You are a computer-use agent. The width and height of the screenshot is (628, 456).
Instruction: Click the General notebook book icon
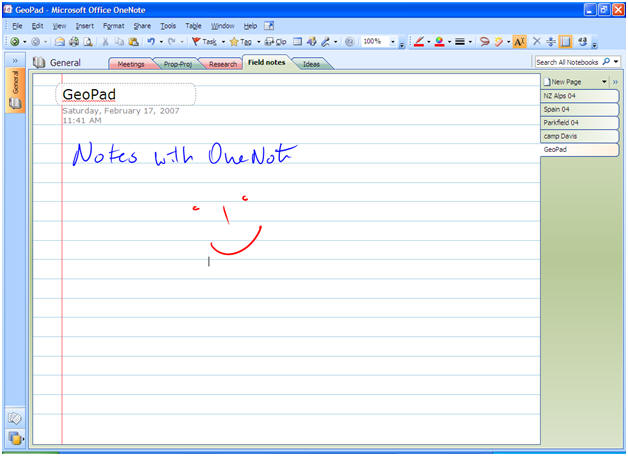point(39,62)
